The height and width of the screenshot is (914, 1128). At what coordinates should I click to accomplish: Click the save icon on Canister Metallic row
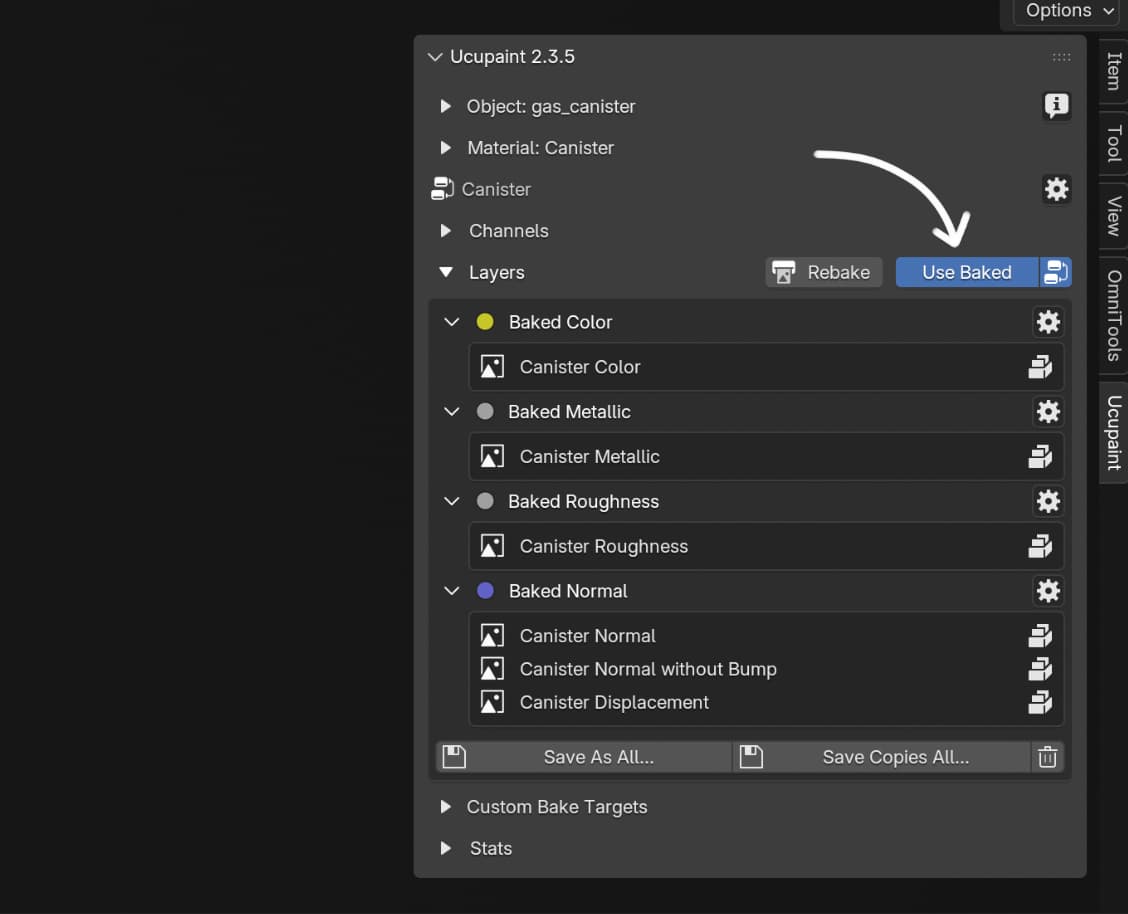click(x=1040, y=457)
